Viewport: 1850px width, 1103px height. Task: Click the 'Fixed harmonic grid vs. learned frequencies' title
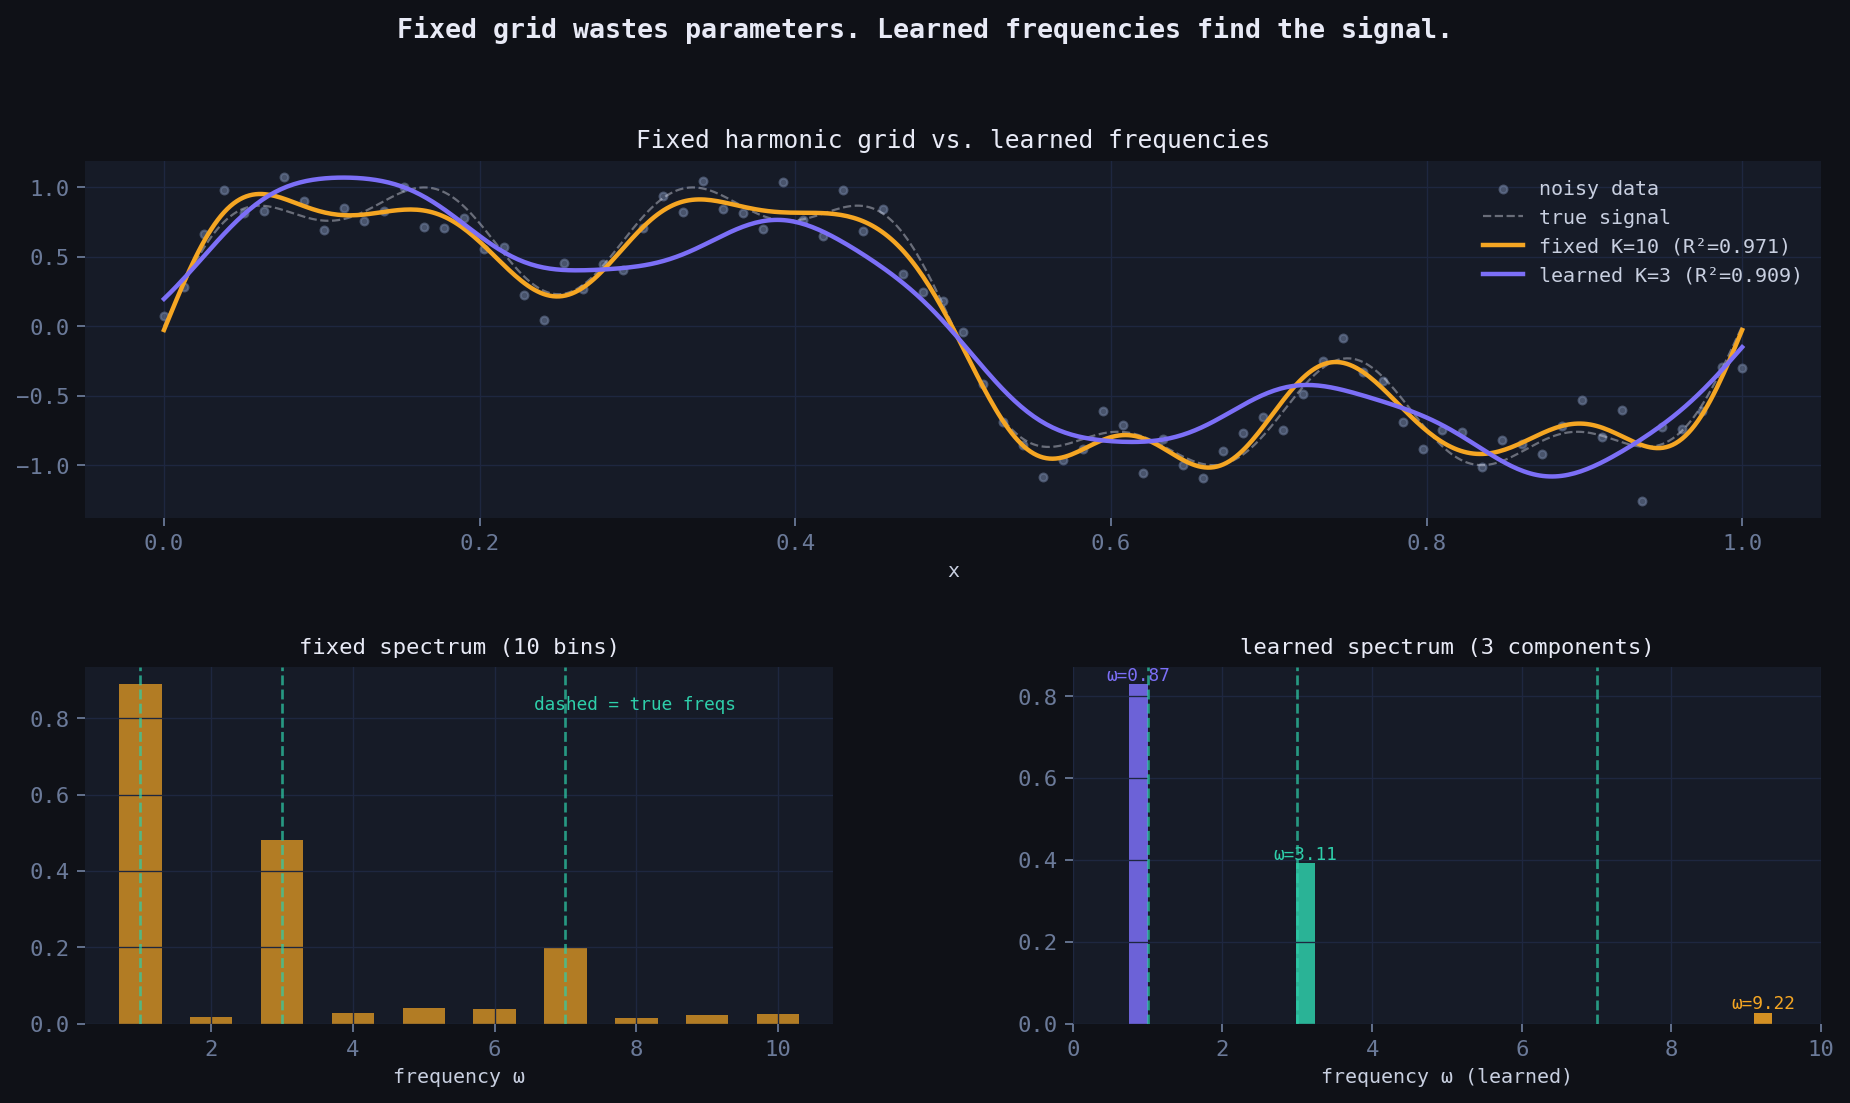(x=952, y=139)
